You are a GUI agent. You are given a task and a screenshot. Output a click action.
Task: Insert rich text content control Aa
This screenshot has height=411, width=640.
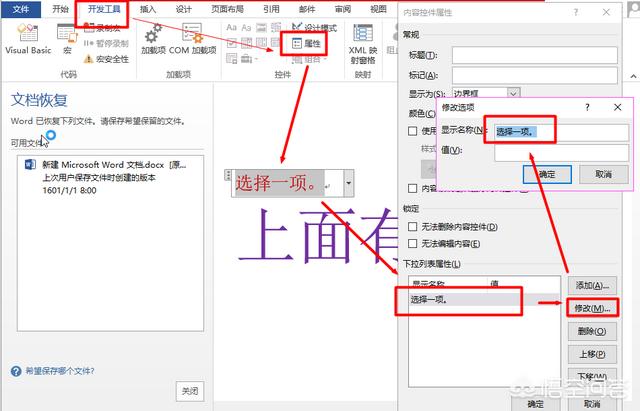pyautogui.click(x=231, y=27)
